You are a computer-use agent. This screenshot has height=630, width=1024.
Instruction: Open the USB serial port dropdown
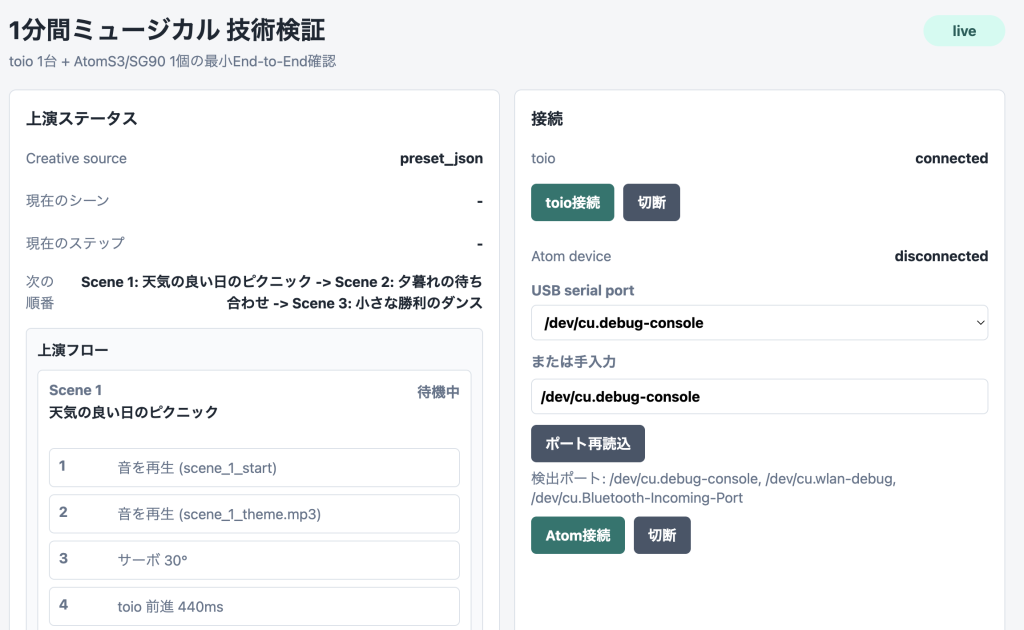tap(759, 323)
